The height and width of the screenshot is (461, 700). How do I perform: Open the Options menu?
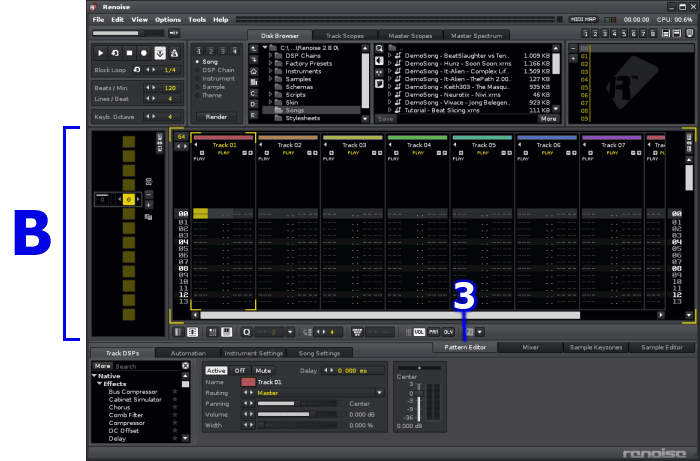[x=168, y=20]
